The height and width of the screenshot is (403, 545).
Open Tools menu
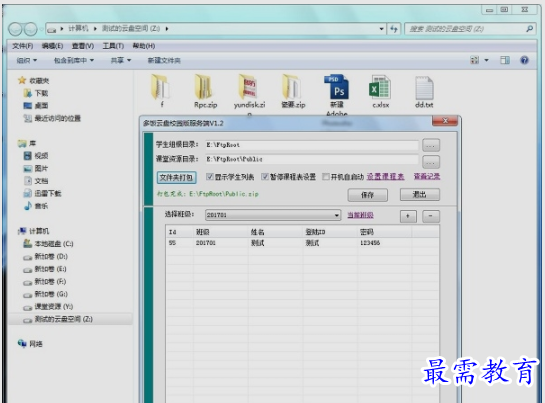click(113, 46)
